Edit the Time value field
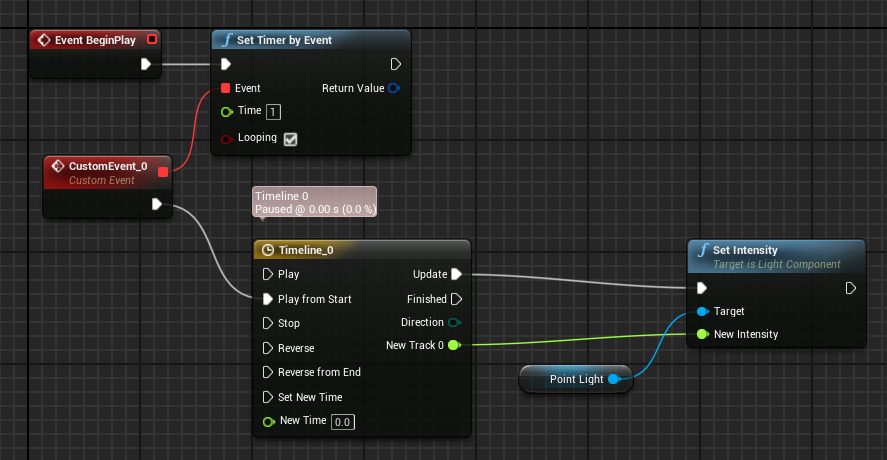The width and height of the screenshot is (887, 460). [273, 111]
